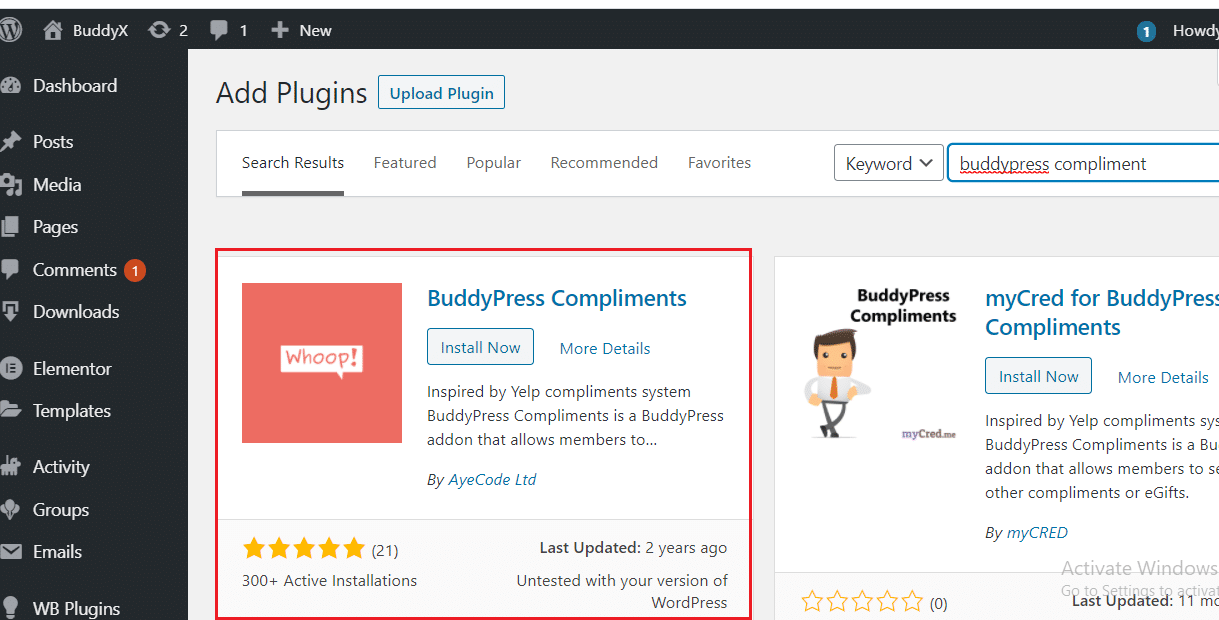Open the Keyword search dropdown
Image resolution: width=1219 pixels, height=620 pixels.
click(x=888, y=162)
